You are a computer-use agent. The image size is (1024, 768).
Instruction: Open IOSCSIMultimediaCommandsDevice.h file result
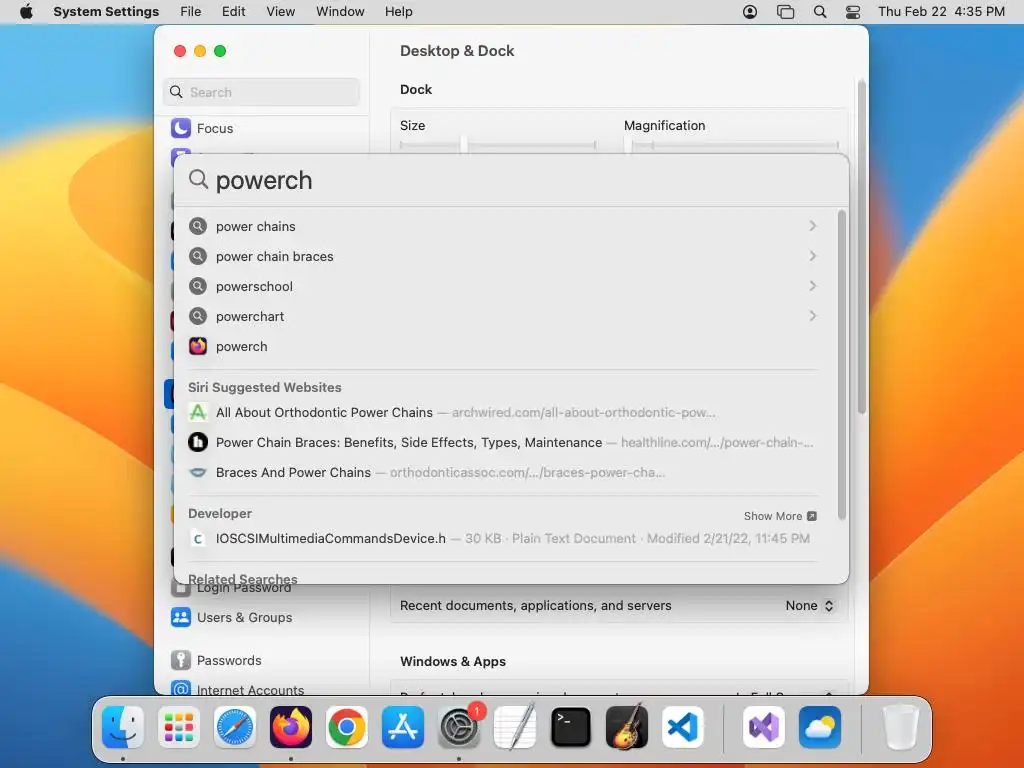coord(502,539)
